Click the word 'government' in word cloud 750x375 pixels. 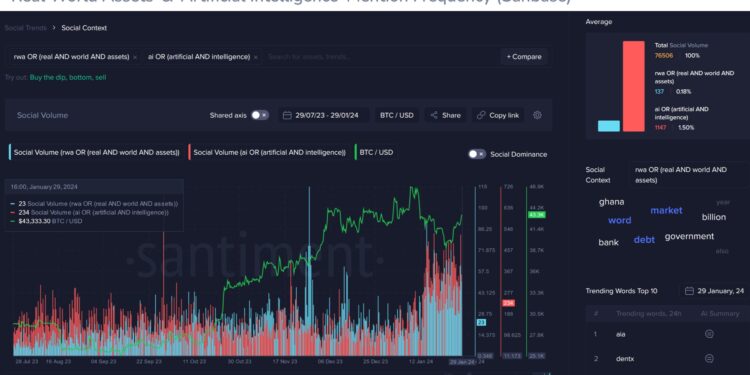click(689, 236)
